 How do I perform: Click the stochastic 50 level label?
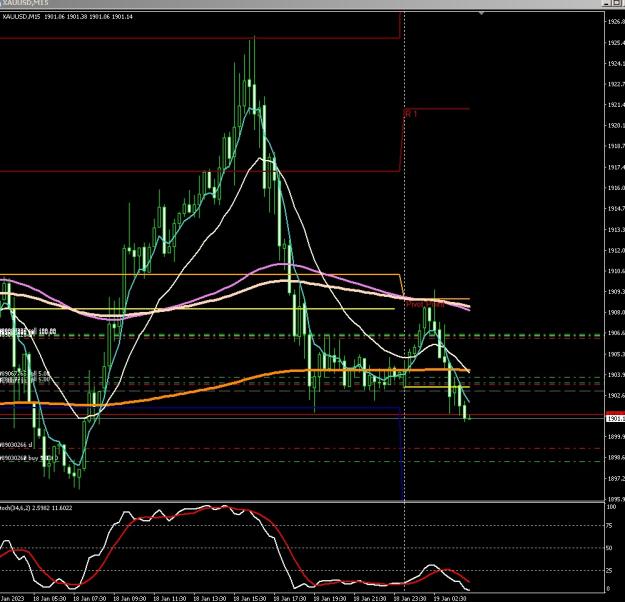coord(609,548)
